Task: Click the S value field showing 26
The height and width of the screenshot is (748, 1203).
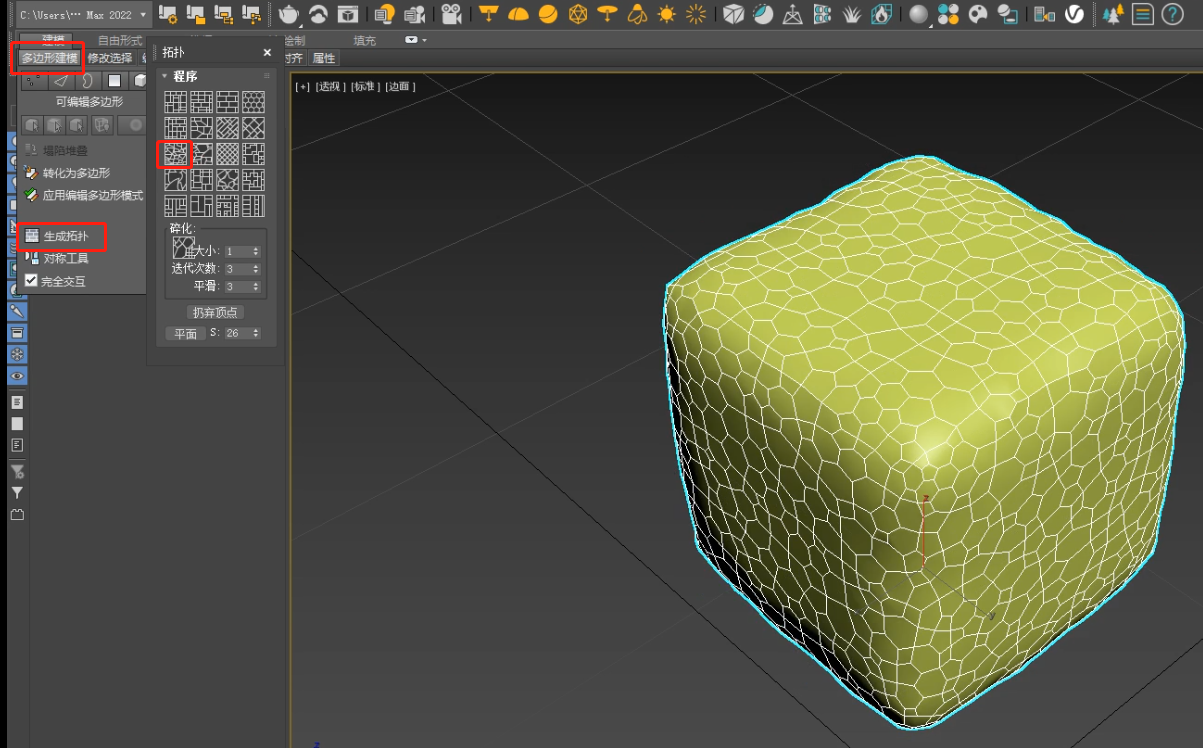Action: coord(237,333)
